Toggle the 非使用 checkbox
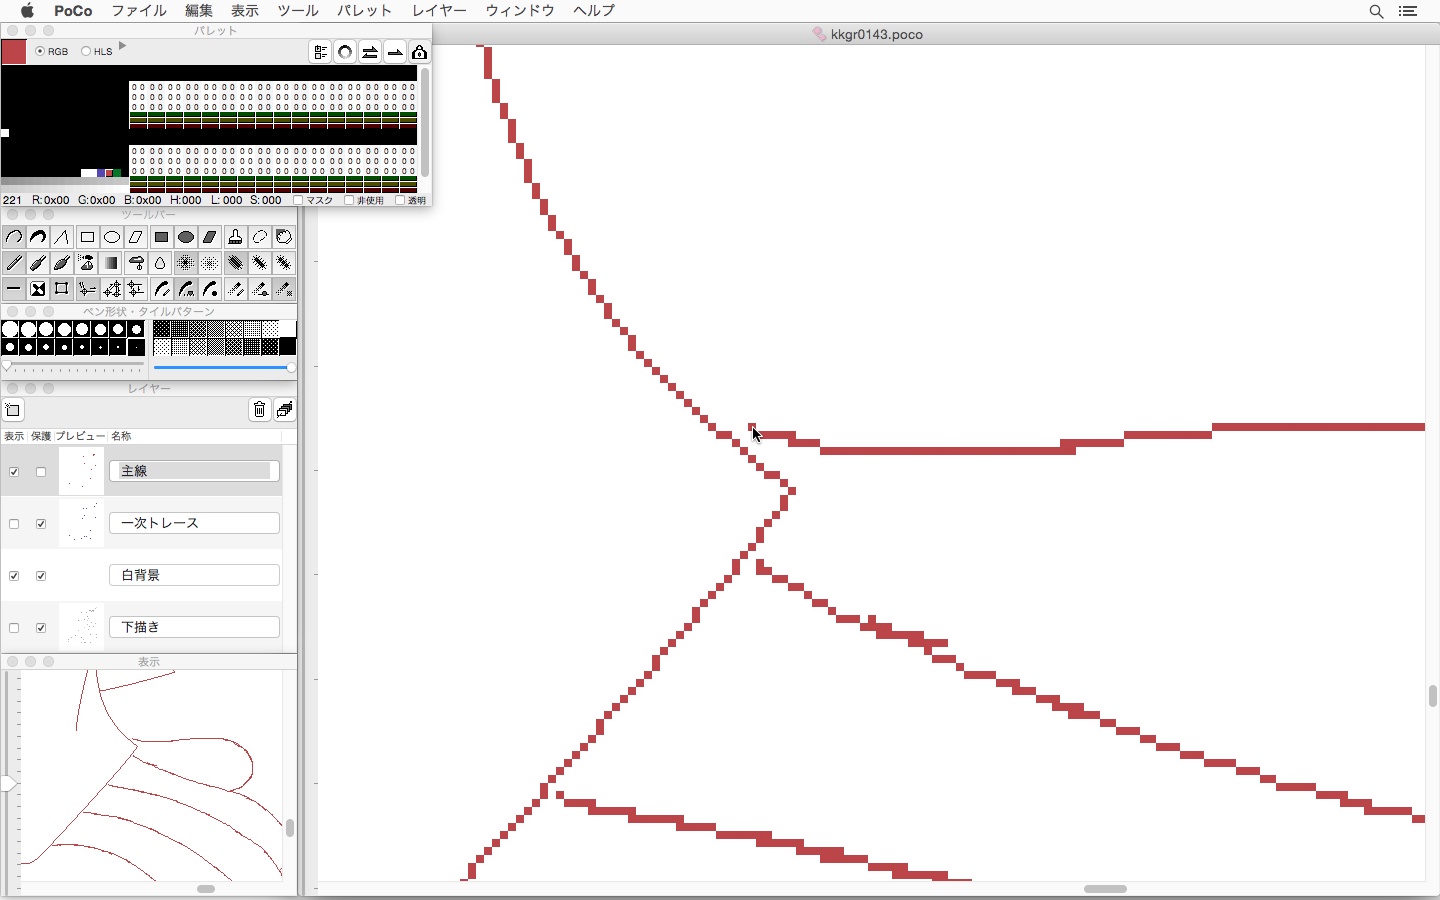 (349, 200)
